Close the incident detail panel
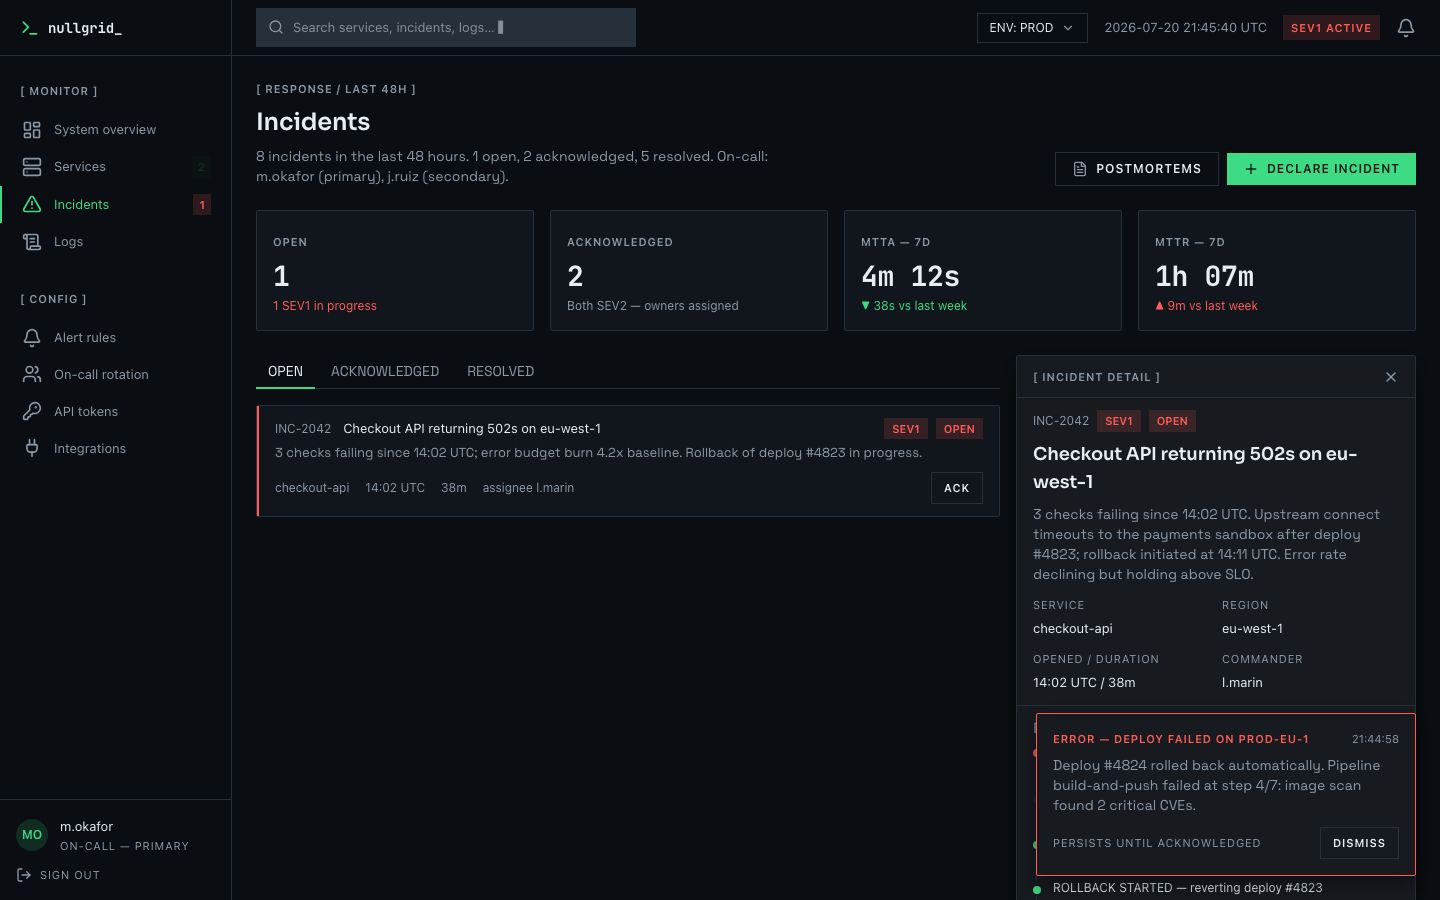The height and width of the screenshot is (900, 1440). (1391, 377)
